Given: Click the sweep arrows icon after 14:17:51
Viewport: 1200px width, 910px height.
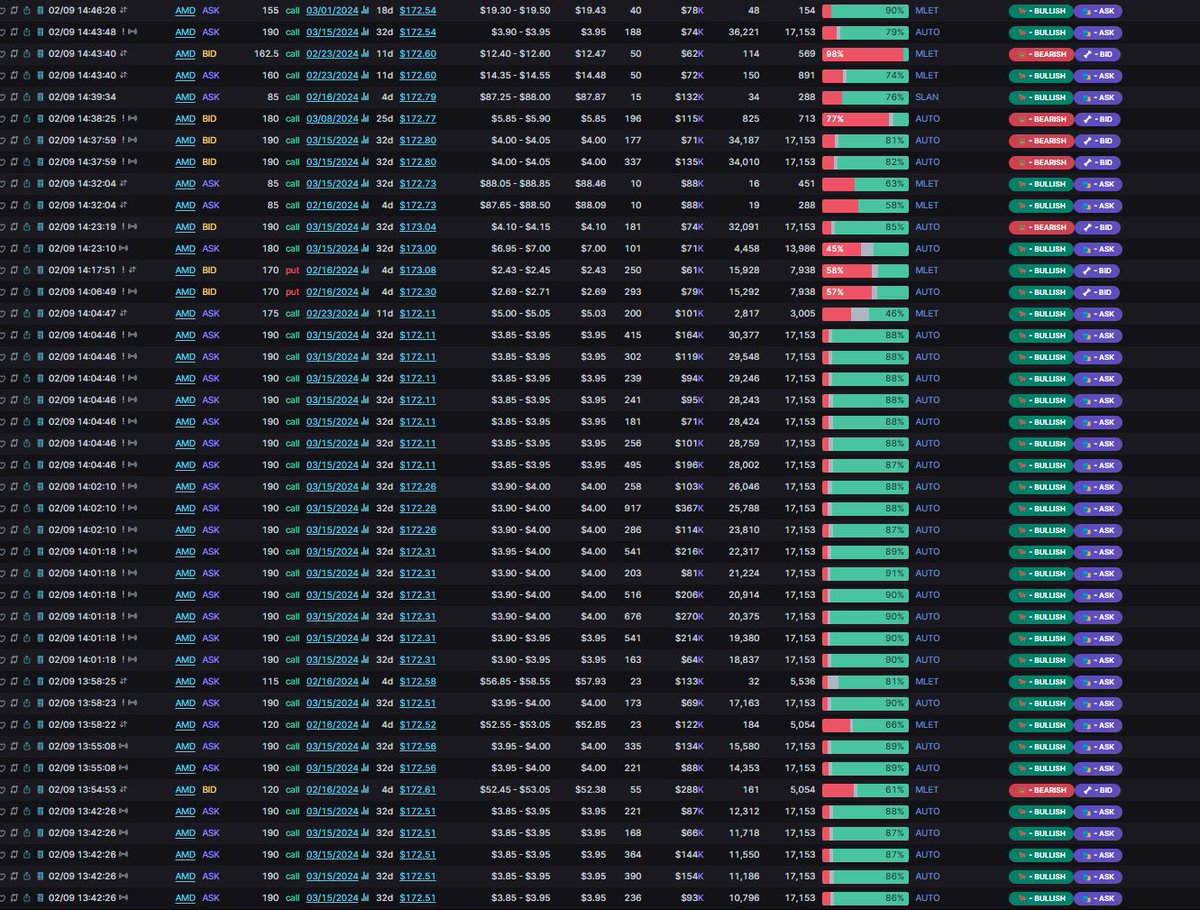Looking at the screenshot, I should click(133, 270).
